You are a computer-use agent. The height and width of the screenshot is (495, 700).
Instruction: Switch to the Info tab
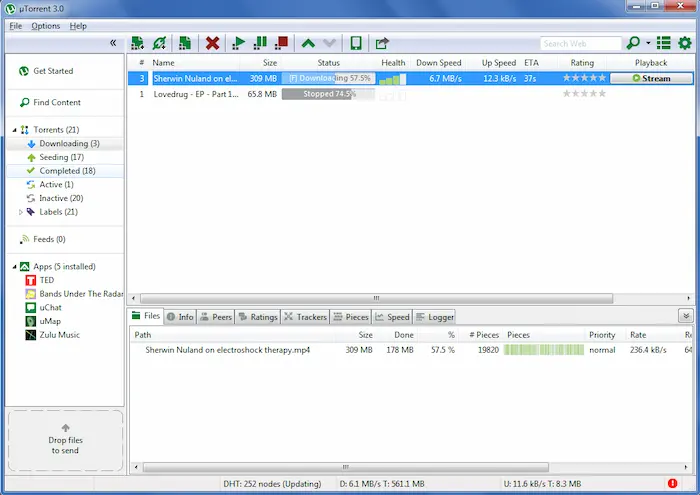tap(180, 317)
